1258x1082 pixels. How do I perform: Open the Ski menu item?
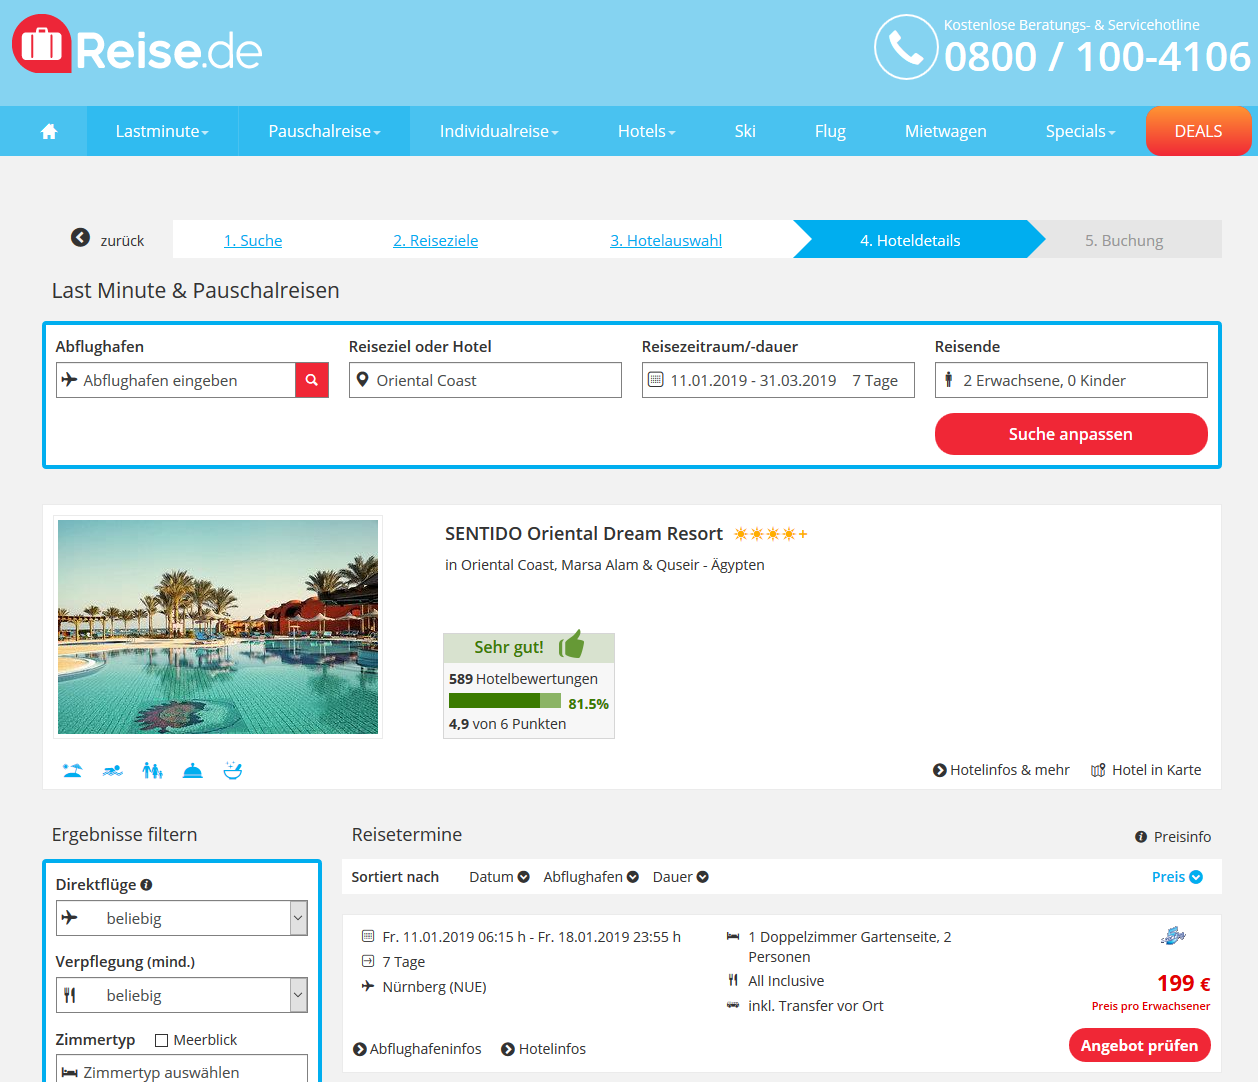coord(745,131)
